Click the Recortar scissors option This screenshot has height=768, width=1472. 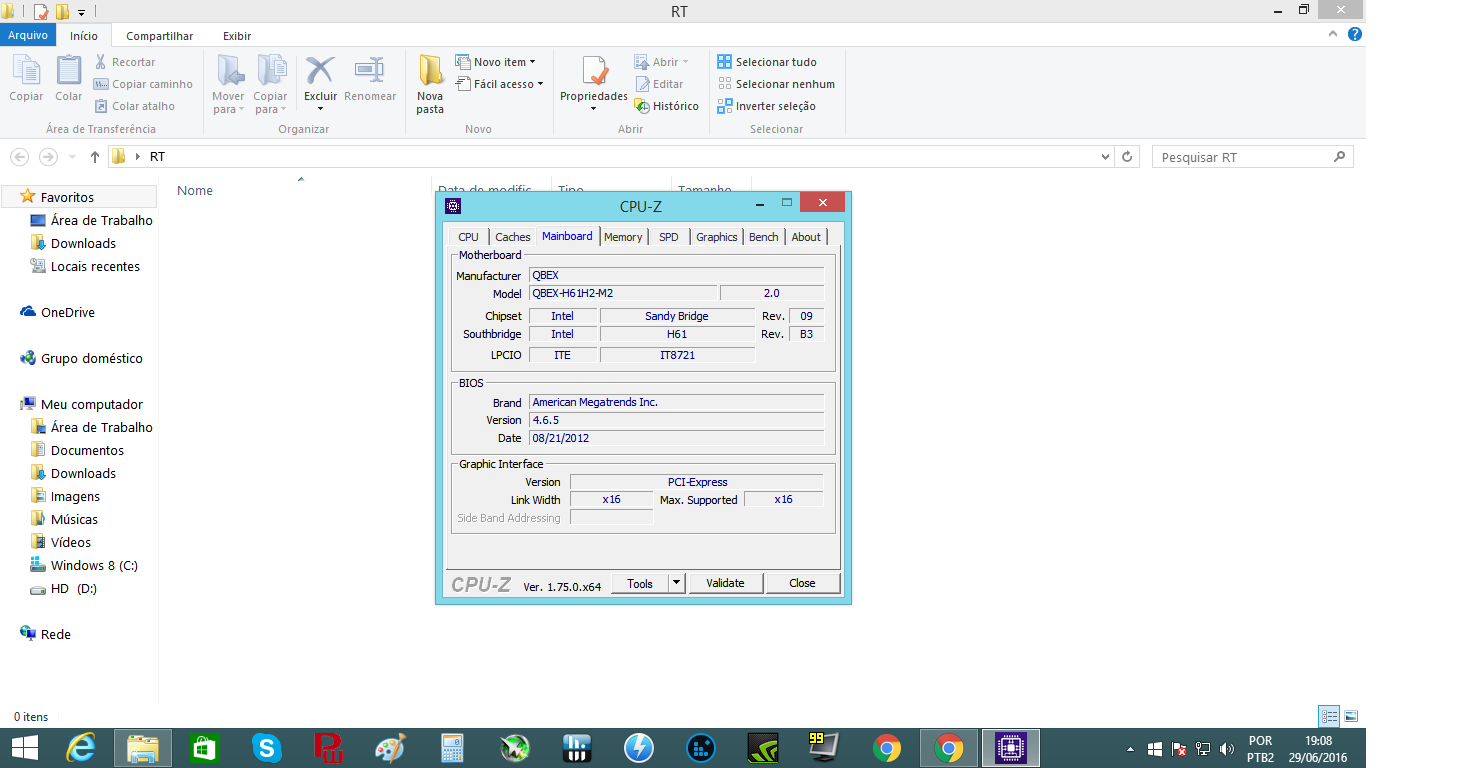[125, 62]
